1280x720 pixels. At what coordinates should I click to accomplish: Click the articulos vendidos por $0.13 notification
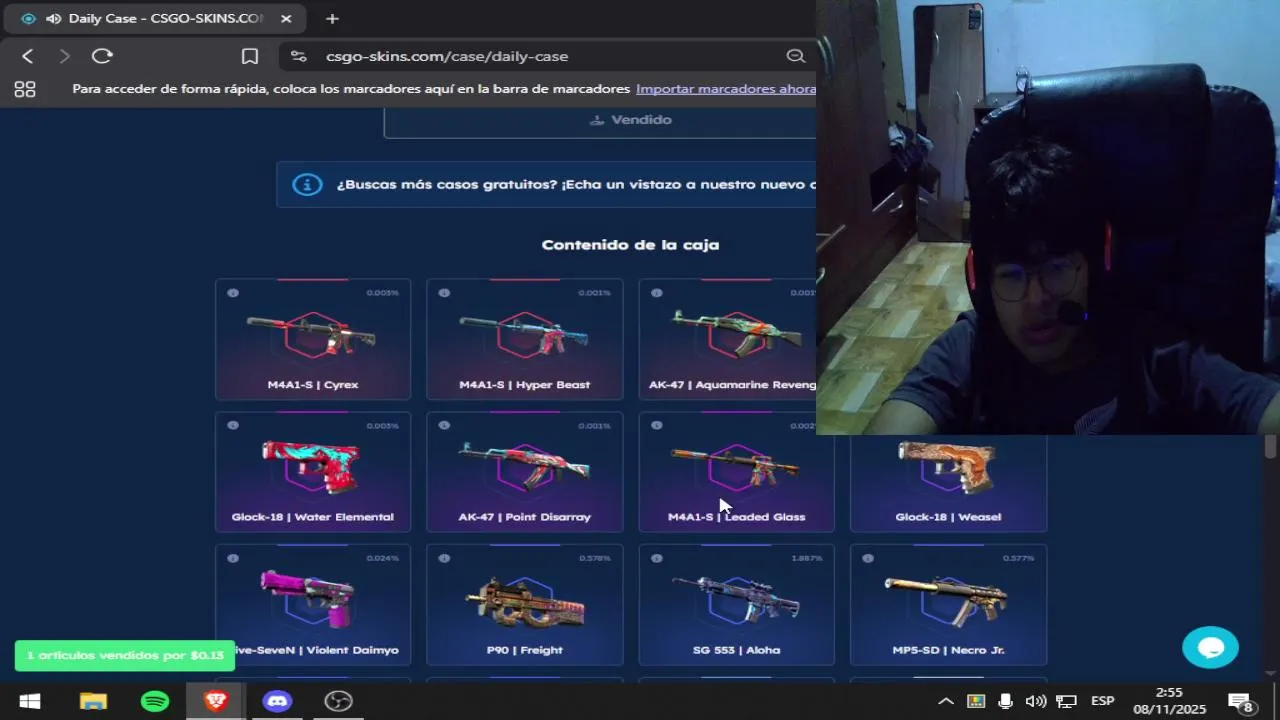tap(125, 656)
